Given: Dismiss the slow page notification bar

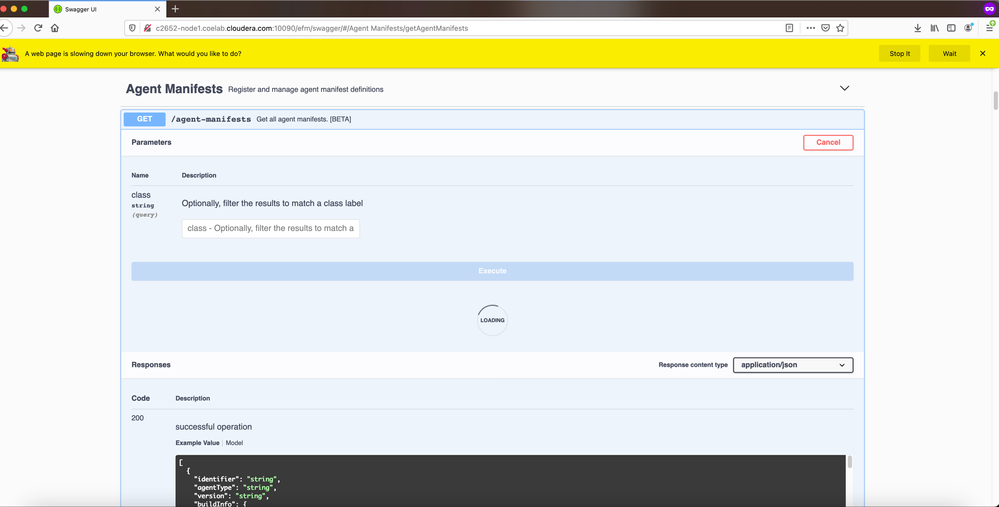Looking at the screenshot, I should click(x=982, y=54).
